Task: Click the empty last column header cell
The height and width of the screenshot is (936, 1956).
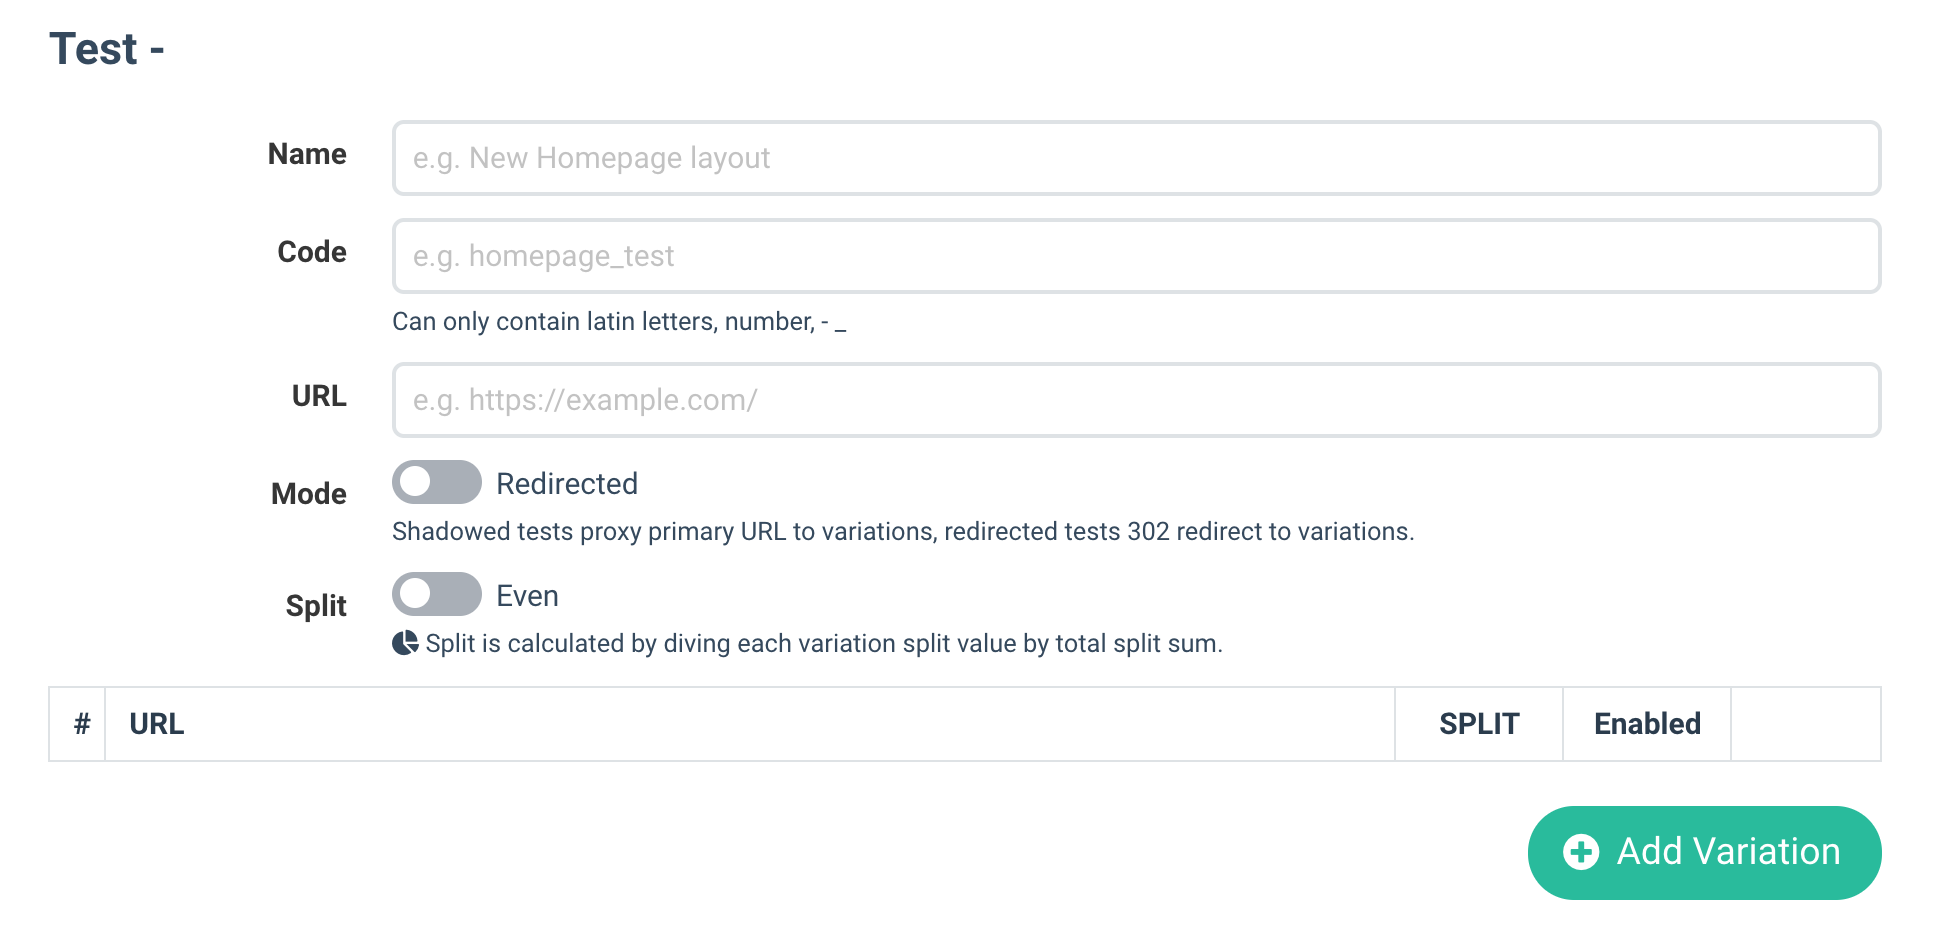Action: point(1805,724)
